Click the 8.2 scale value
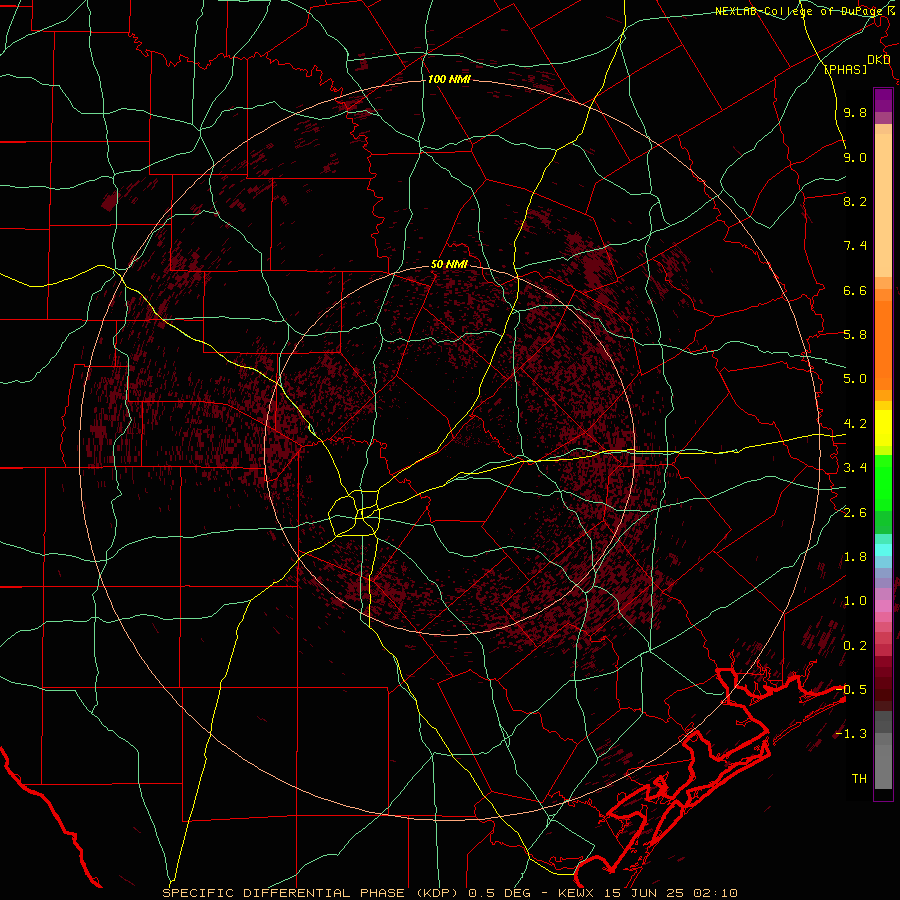Image resolution: width=900 pixels, height=900 pixels. pos(855,201)
